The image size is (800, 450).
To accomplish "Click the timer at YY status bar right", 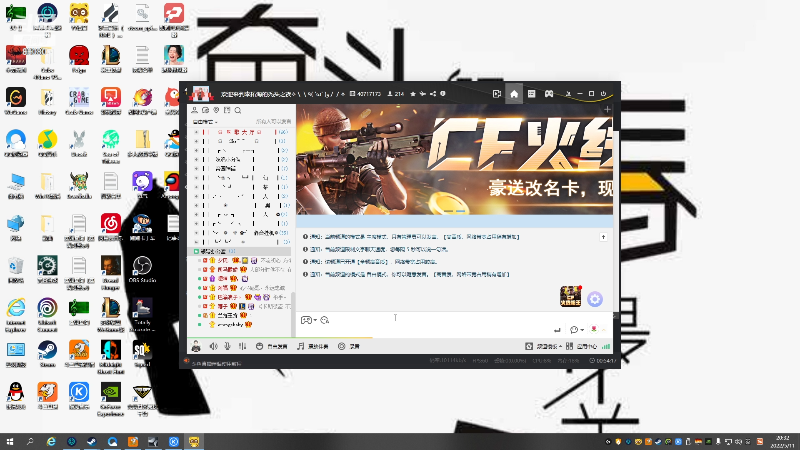I will tap(603, 360).
